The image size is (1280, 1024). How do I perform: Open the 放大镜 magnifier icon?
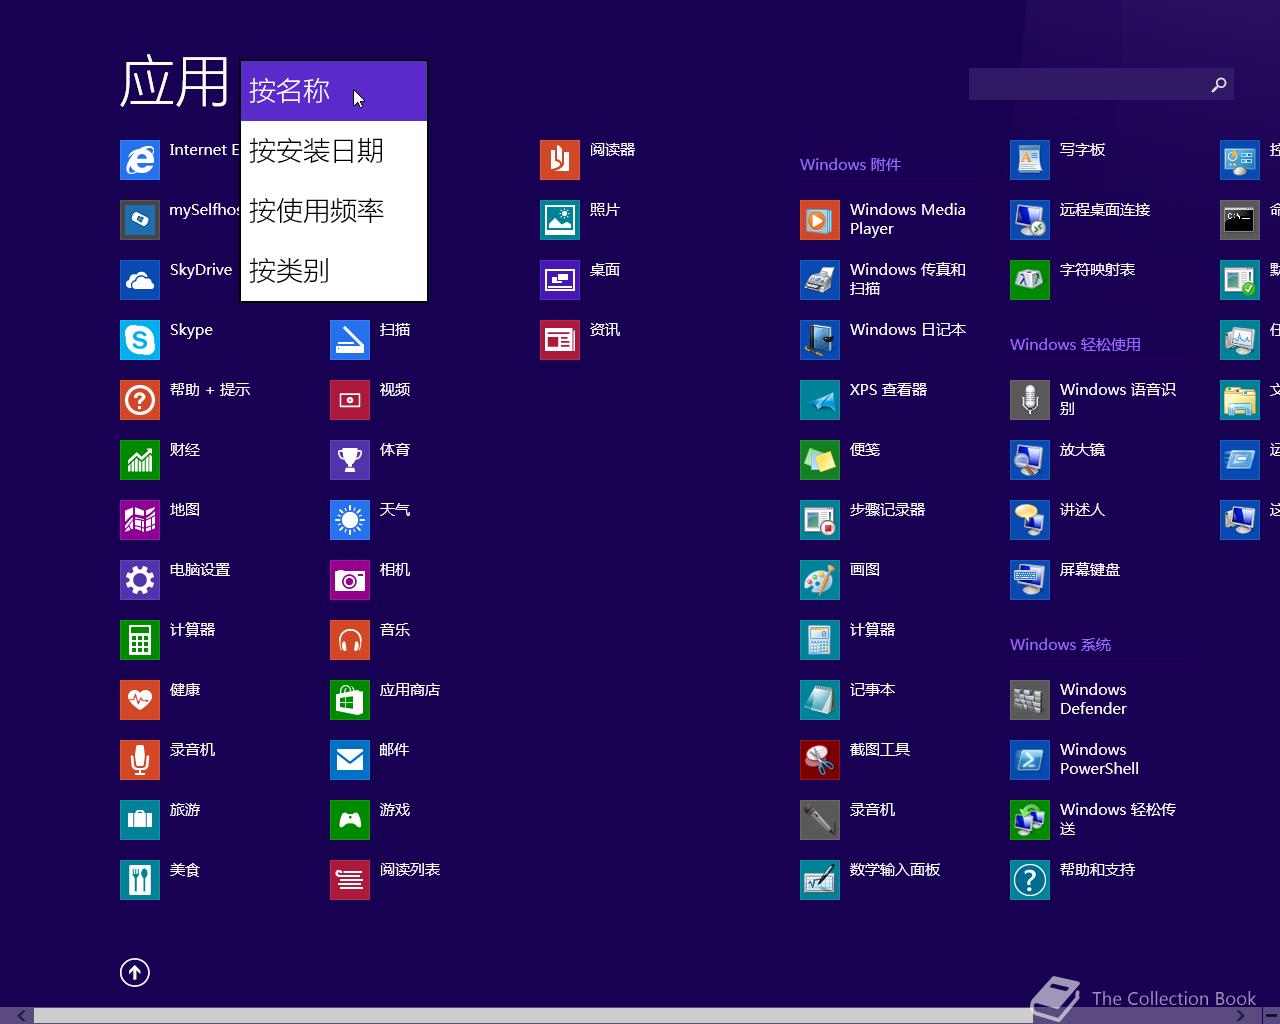click(1030, 460)
